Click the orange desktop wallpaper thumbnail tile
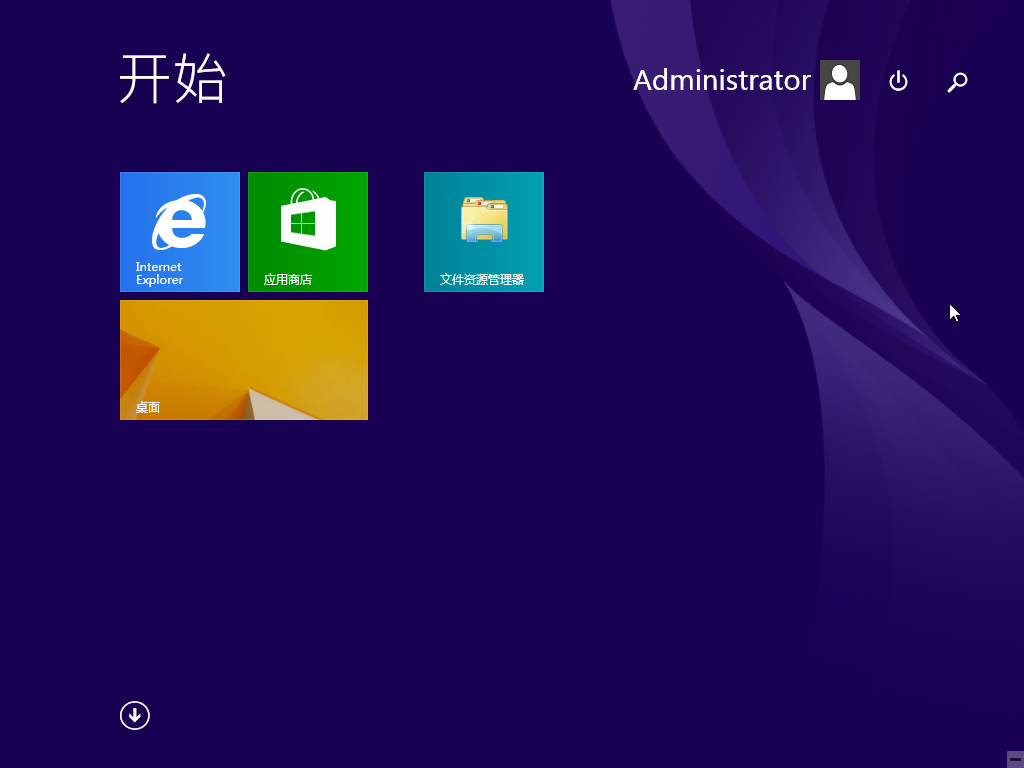 click(x=243, y=360)
